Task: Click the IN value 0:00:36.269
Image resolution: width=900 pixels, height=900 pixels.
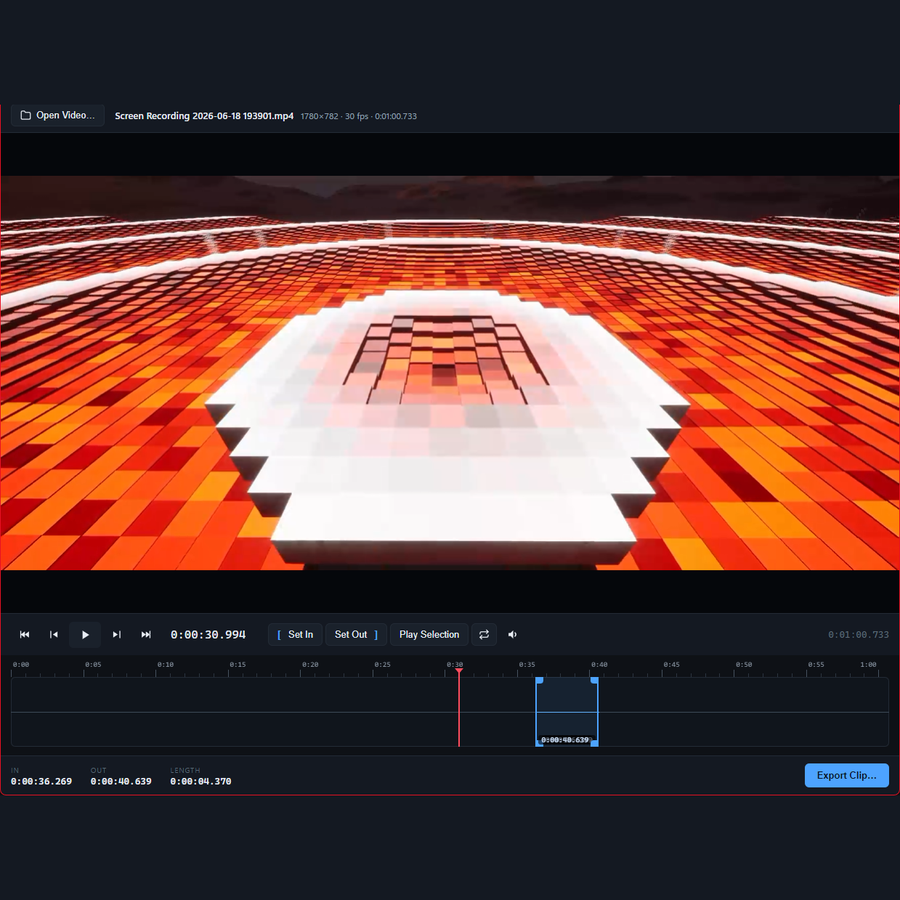Action: pos(41,781)
